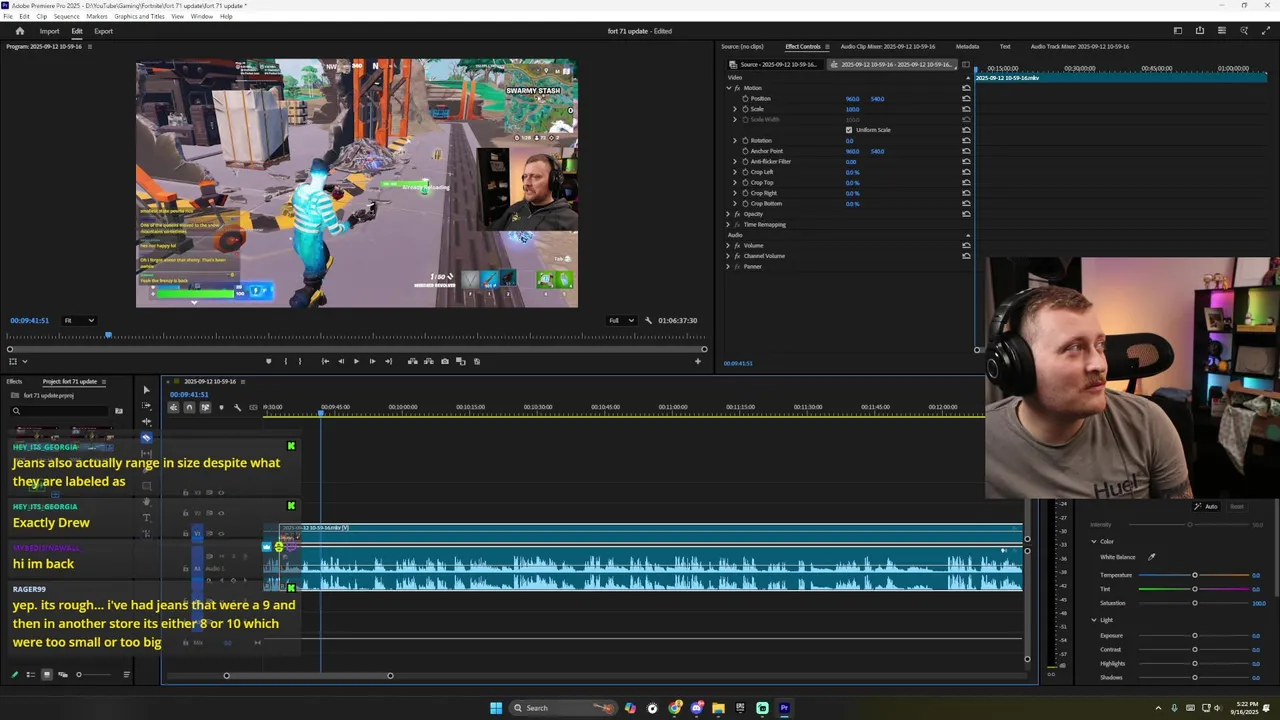The width and height of the screenshot is (1280, 720).
Task: Switch to the Effects panel tab
Action: (x=14, y=381)
